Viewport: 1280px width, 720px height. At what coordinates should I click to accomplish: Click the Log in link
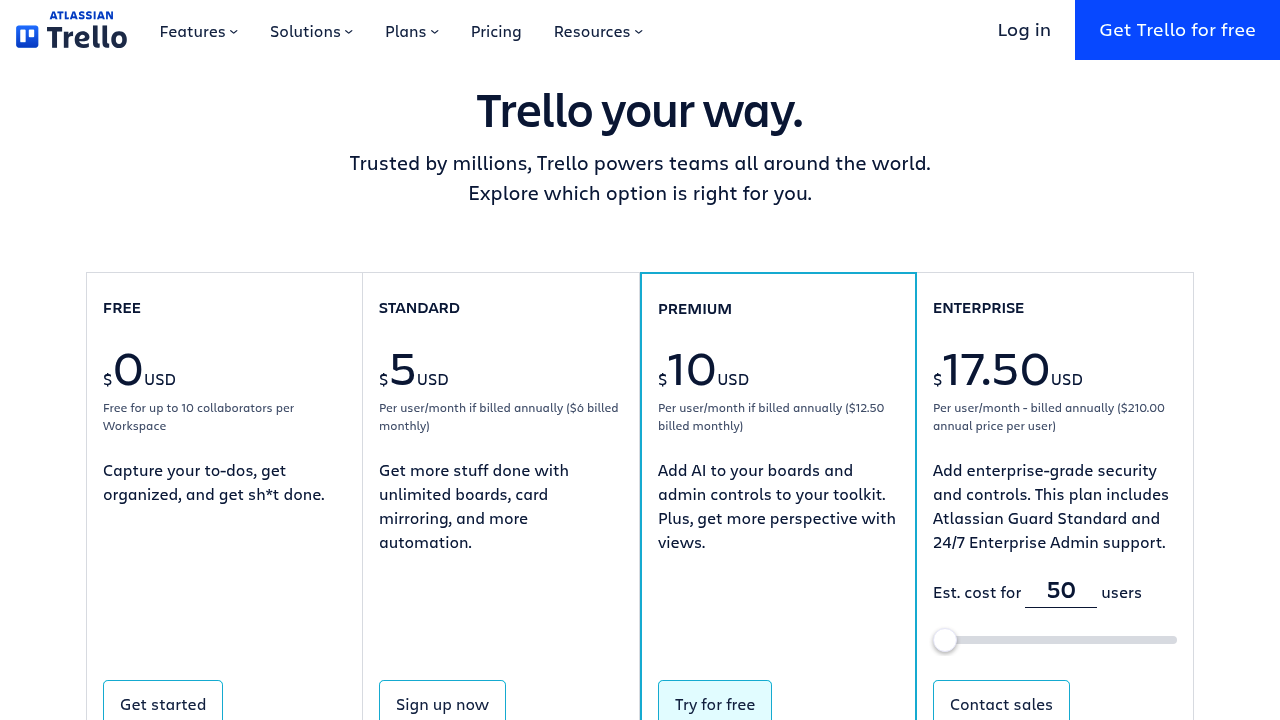coord(1024,30)
